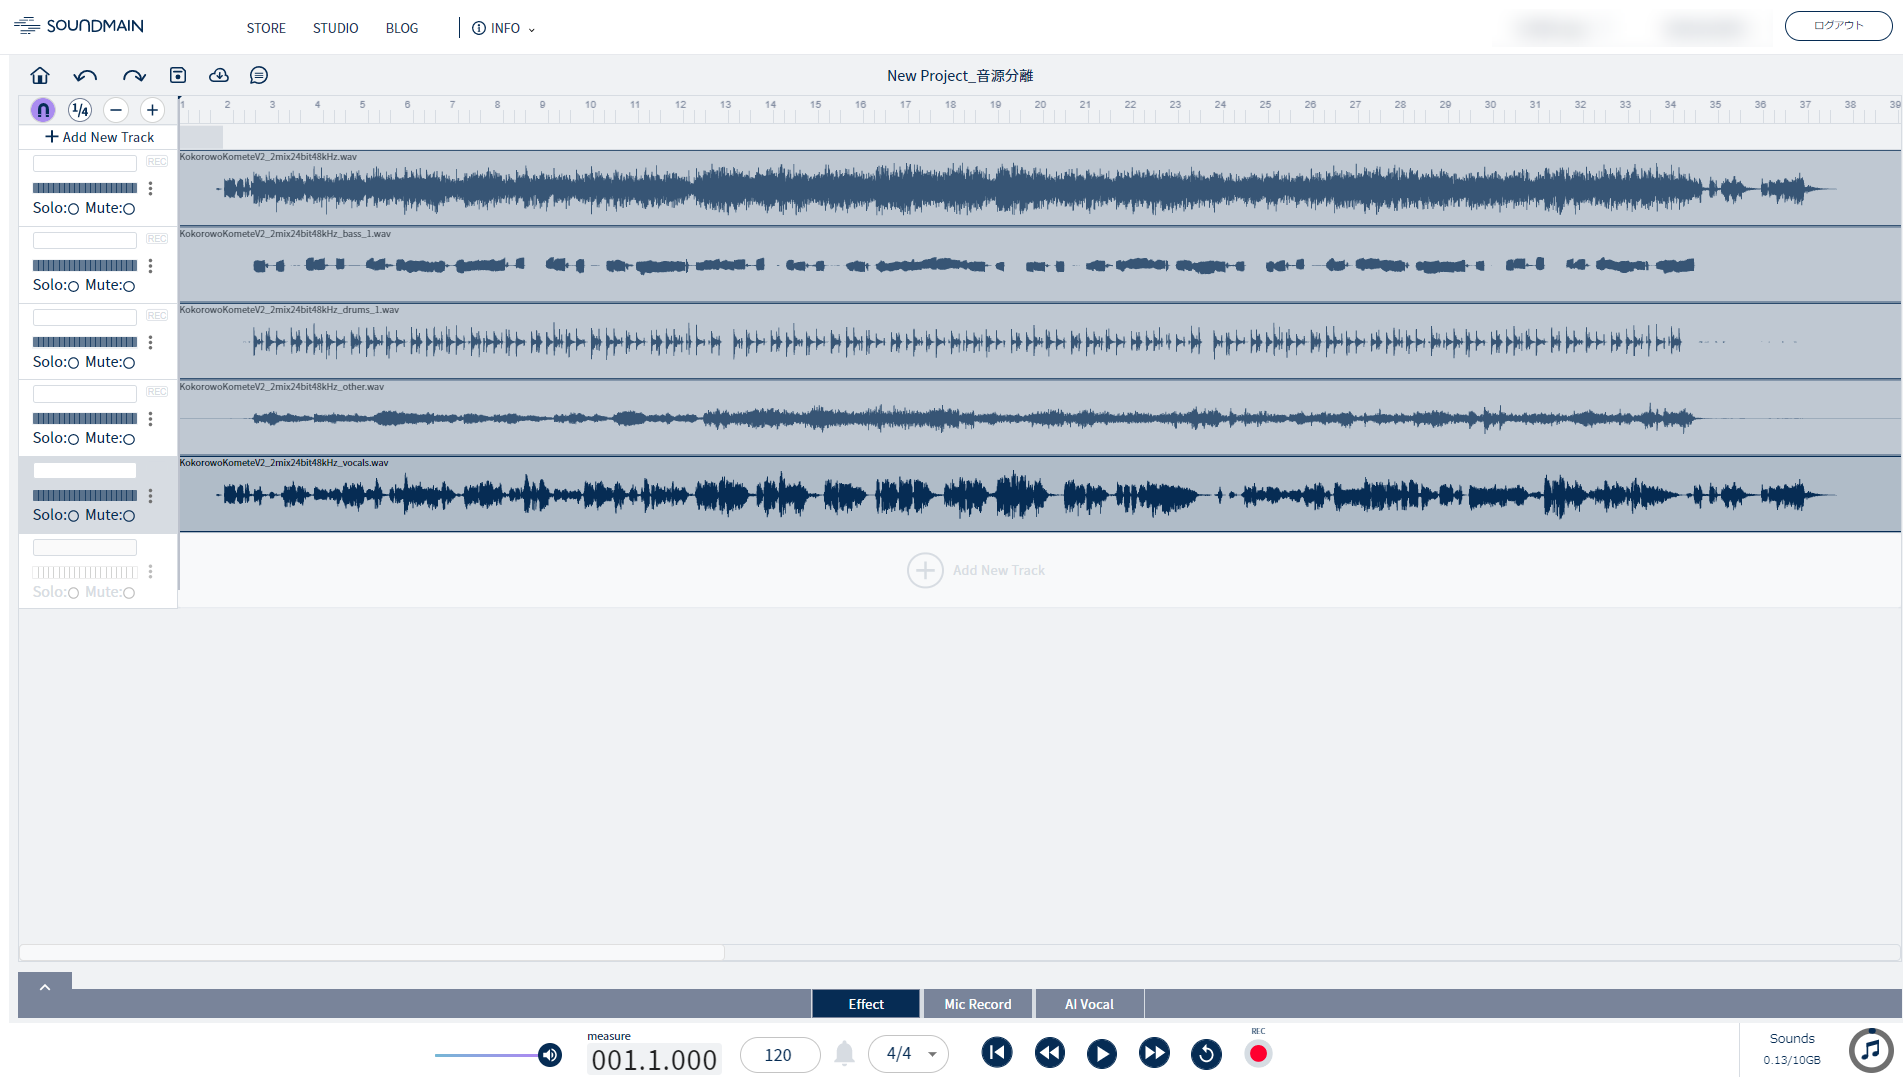Switch to the Effect tab
Screen dimensions: 1903x1079
(x=866, y=1004)
